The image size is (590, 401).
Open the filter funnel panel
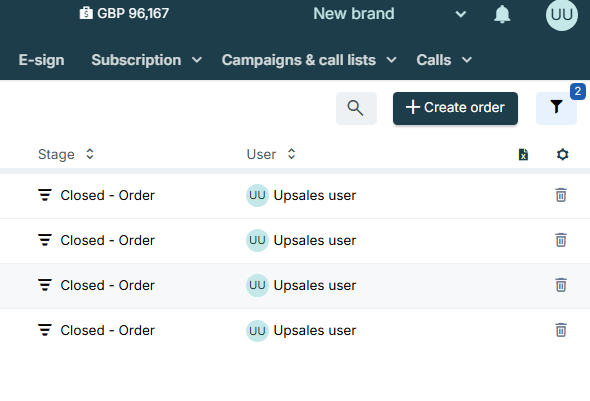tap(556, 108)
